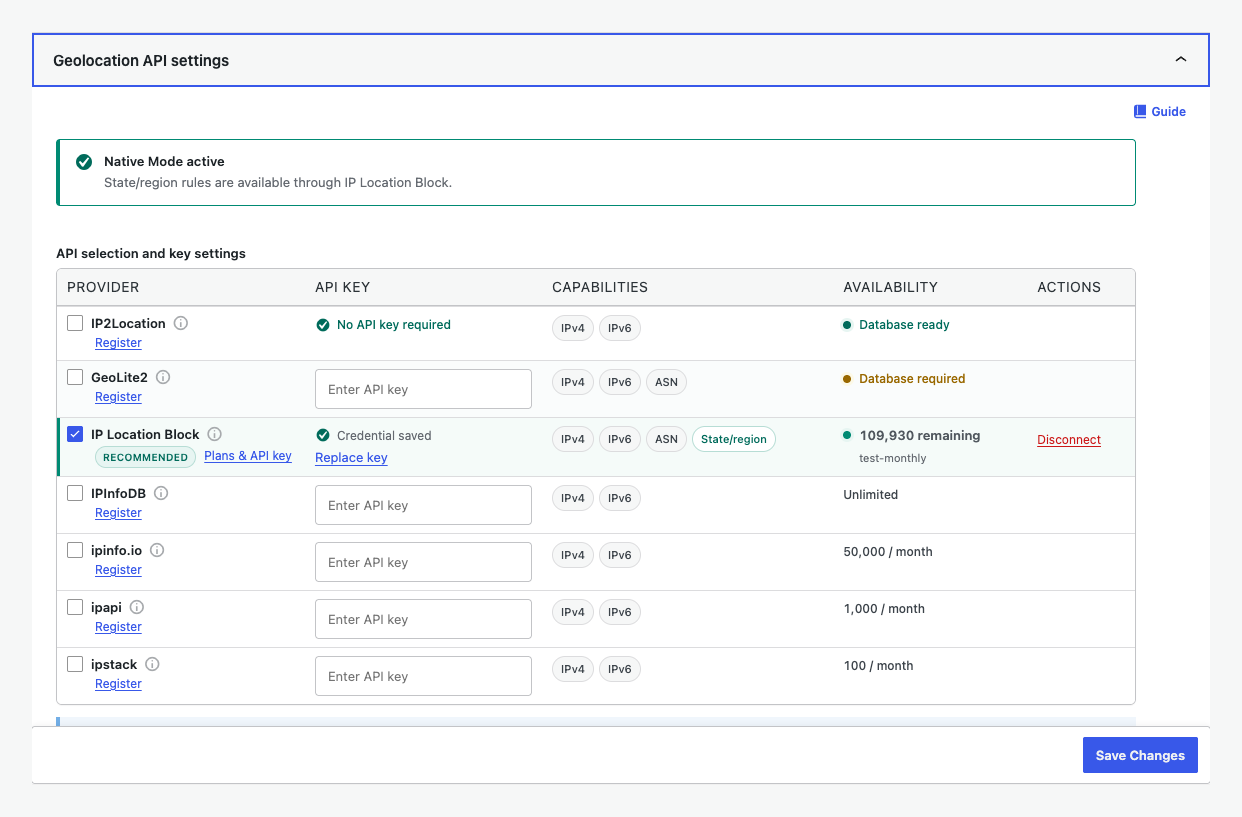Click the Unlimited availability text
The height and width of the screenshot is (817, 1242).
871,495
